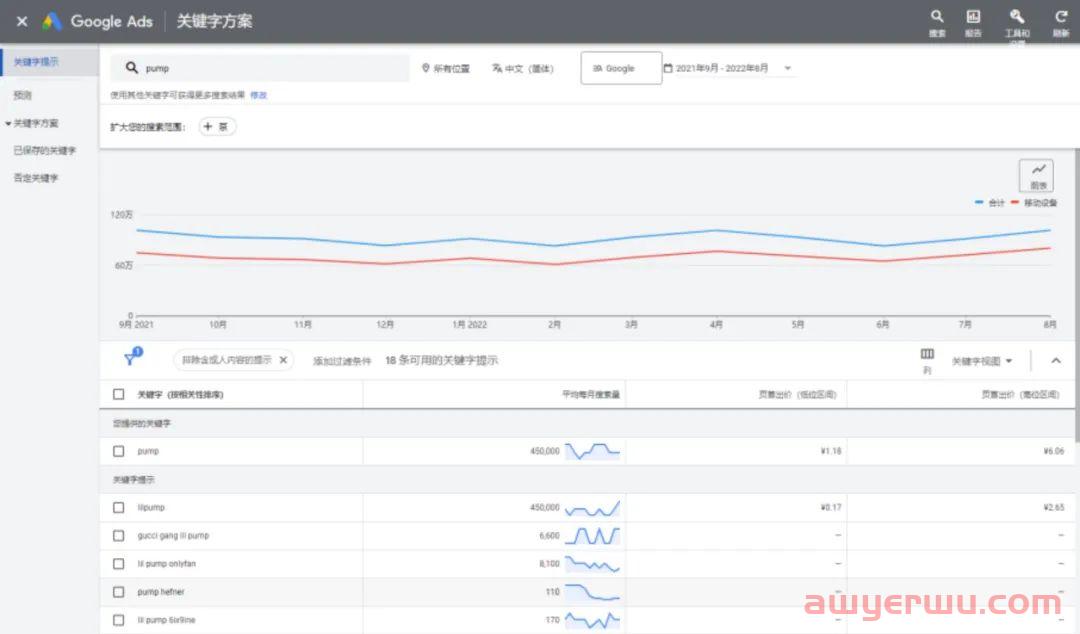Click the 6,600 searches value

[550, 535]
